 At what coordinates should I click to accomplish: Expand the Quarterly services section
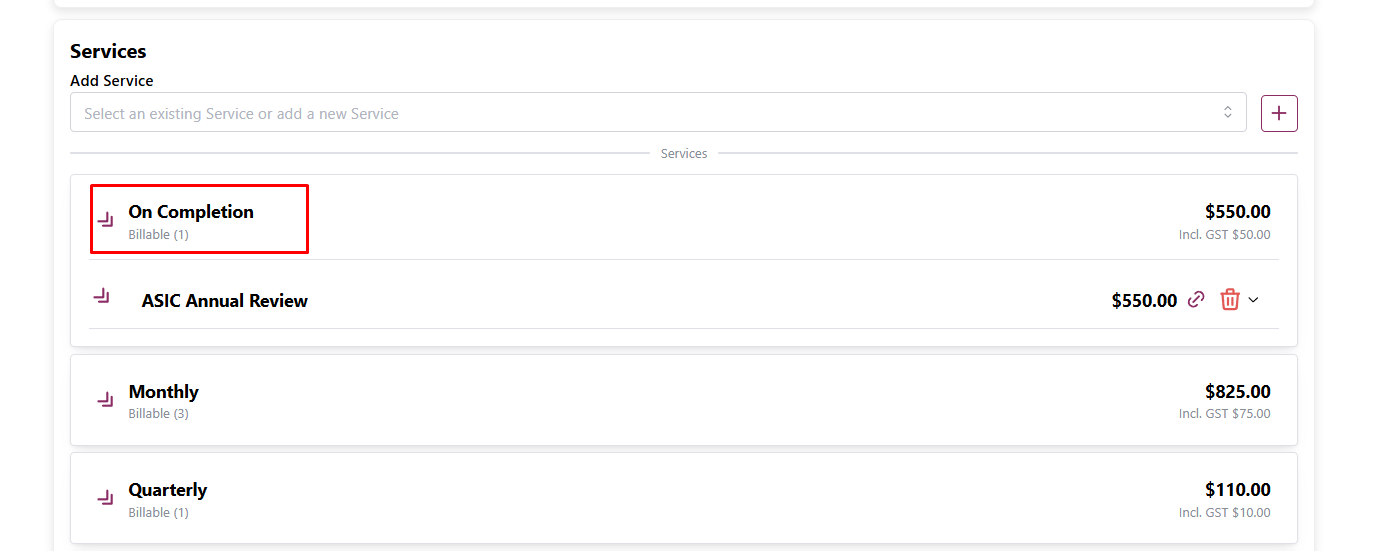point(168,490)
